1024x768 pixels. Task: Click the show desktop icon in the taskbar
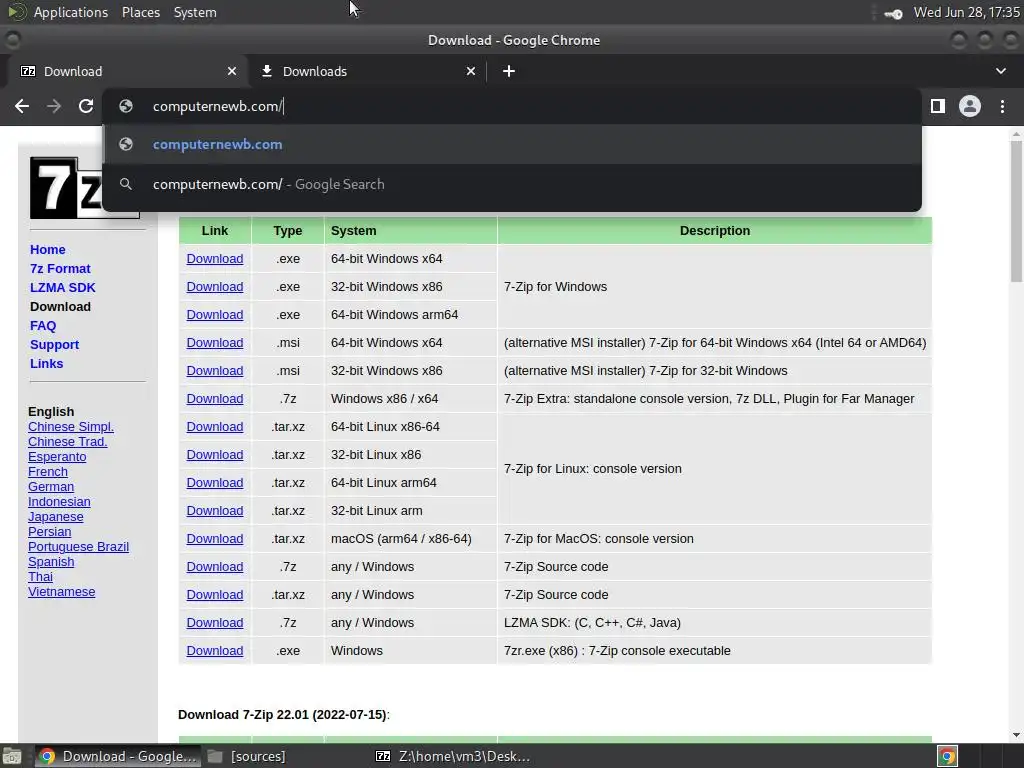(12, 757)
